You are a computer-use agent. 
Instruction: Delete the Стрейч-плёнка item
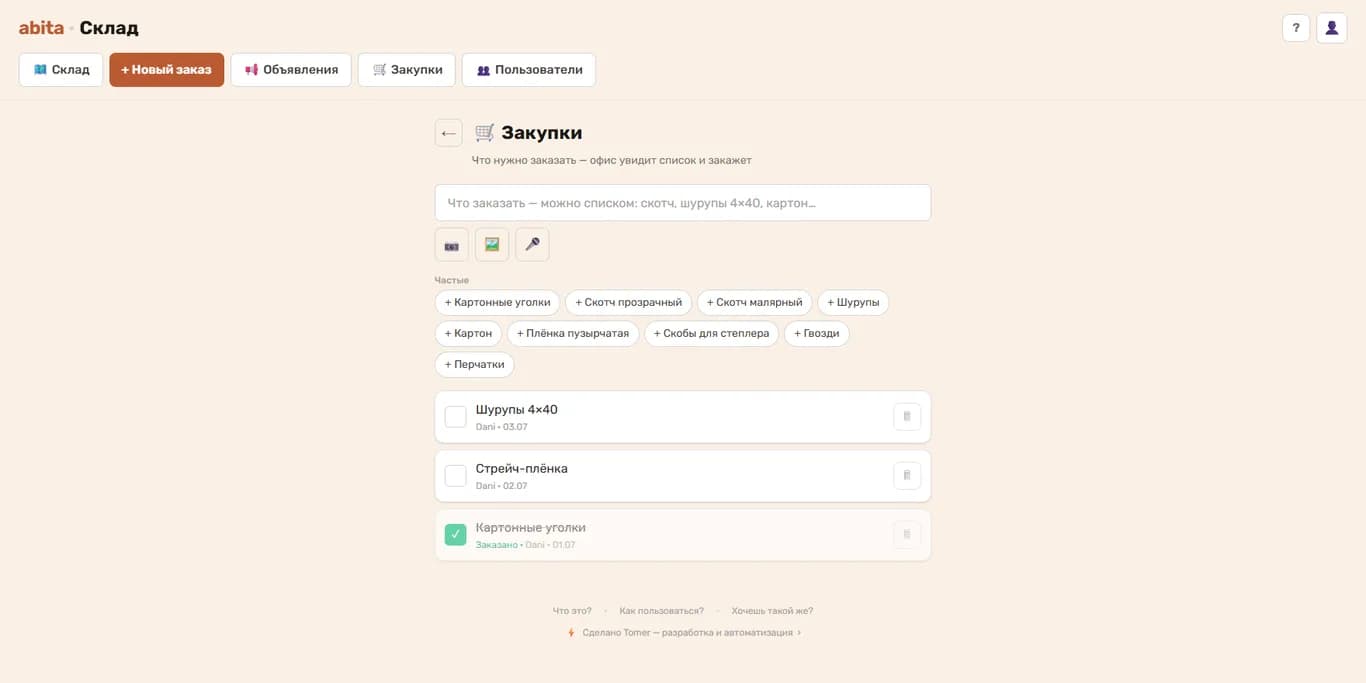click(907, 476)
